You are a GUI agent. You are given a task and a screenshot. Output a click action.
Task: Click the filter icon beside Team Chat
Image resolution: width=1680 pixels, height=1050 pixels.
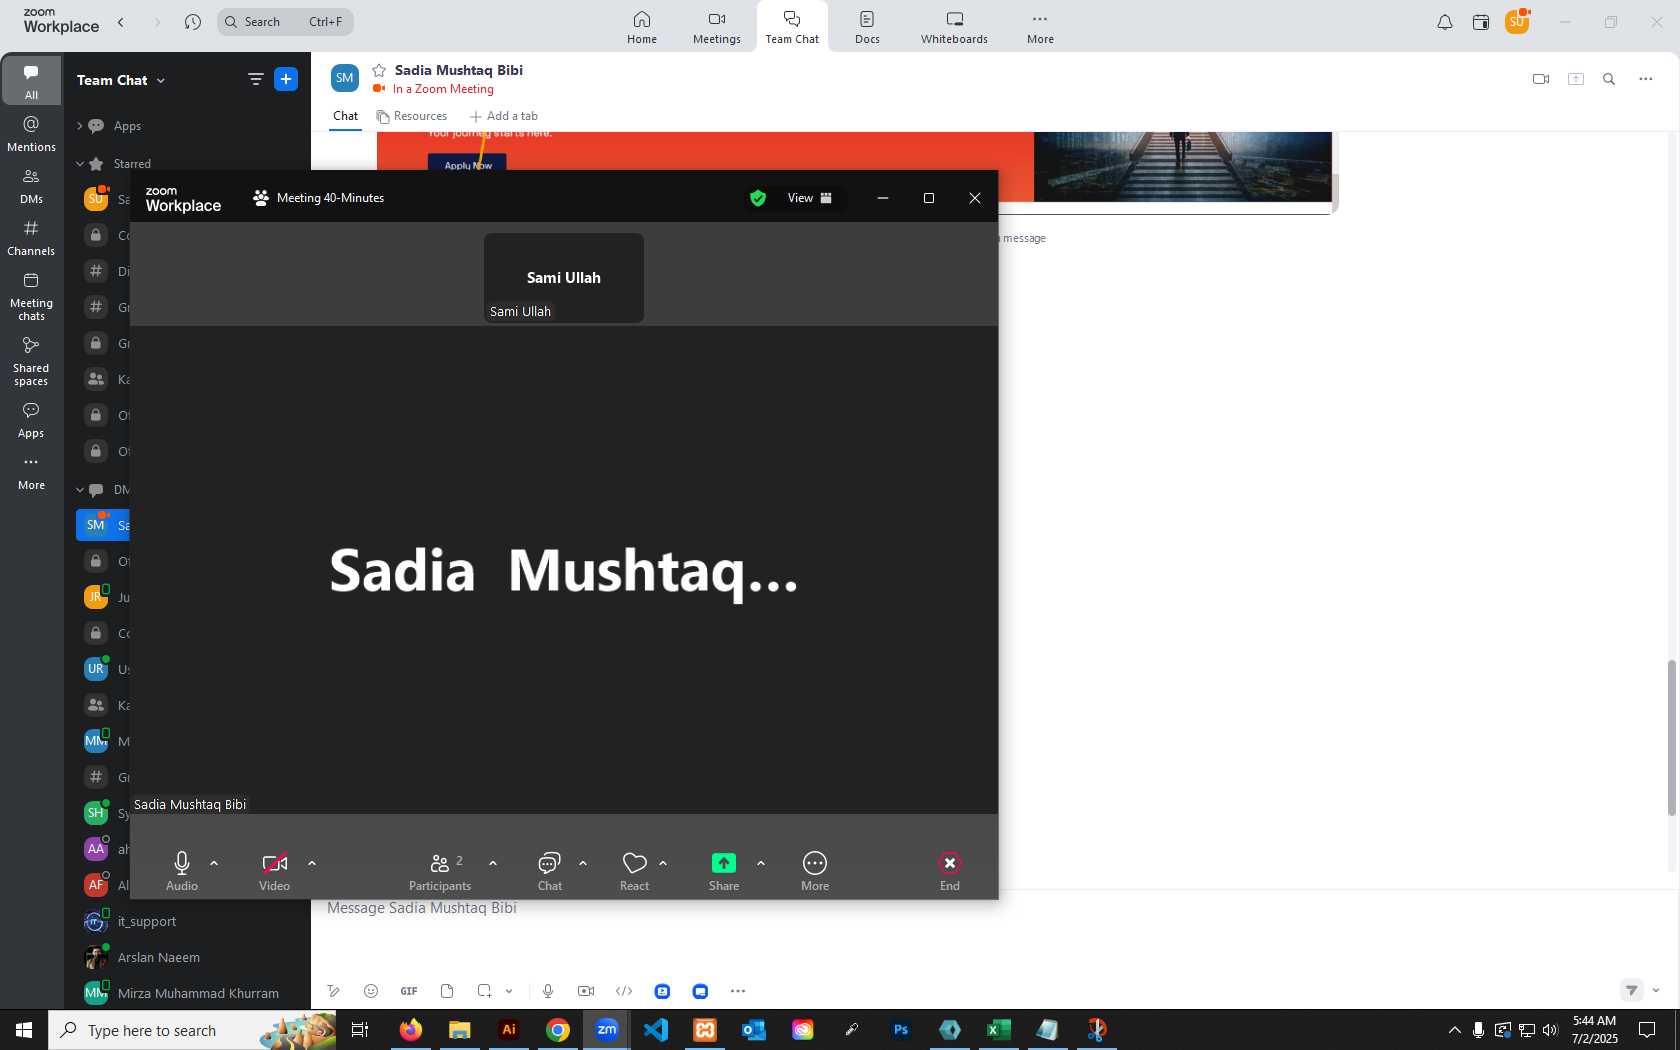point(256,79)
